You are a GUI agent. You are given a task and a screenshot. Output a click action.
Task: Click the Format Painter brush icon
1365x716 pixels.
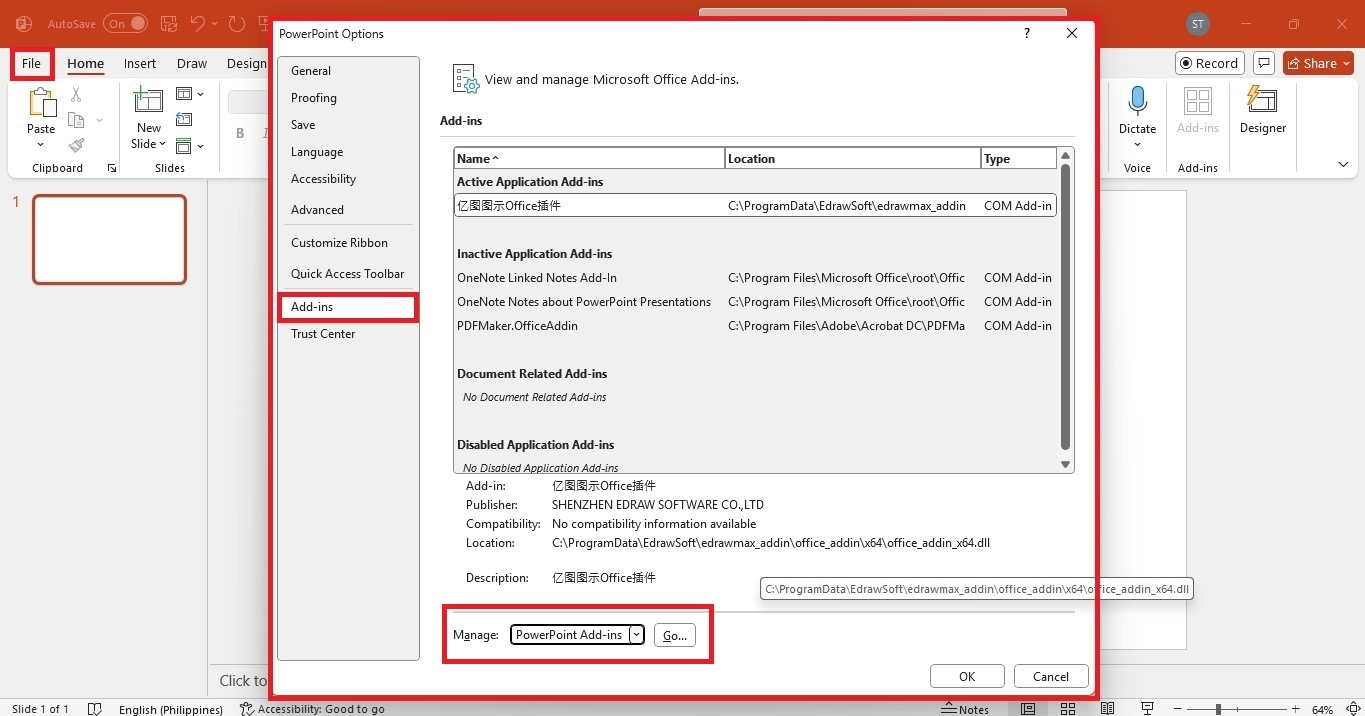click(x=76, y=145)
